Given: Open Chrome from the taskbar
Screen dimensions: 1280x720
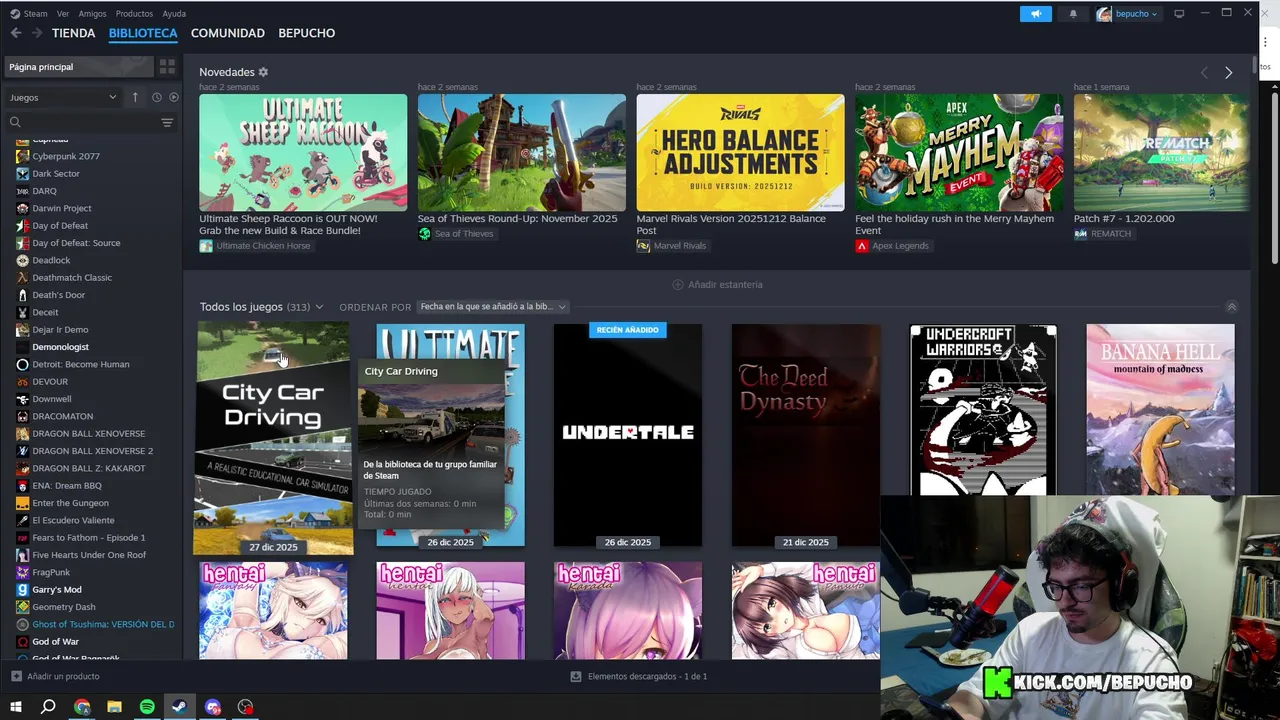Looking at the screenshot, I should click(x=82, y=707).
